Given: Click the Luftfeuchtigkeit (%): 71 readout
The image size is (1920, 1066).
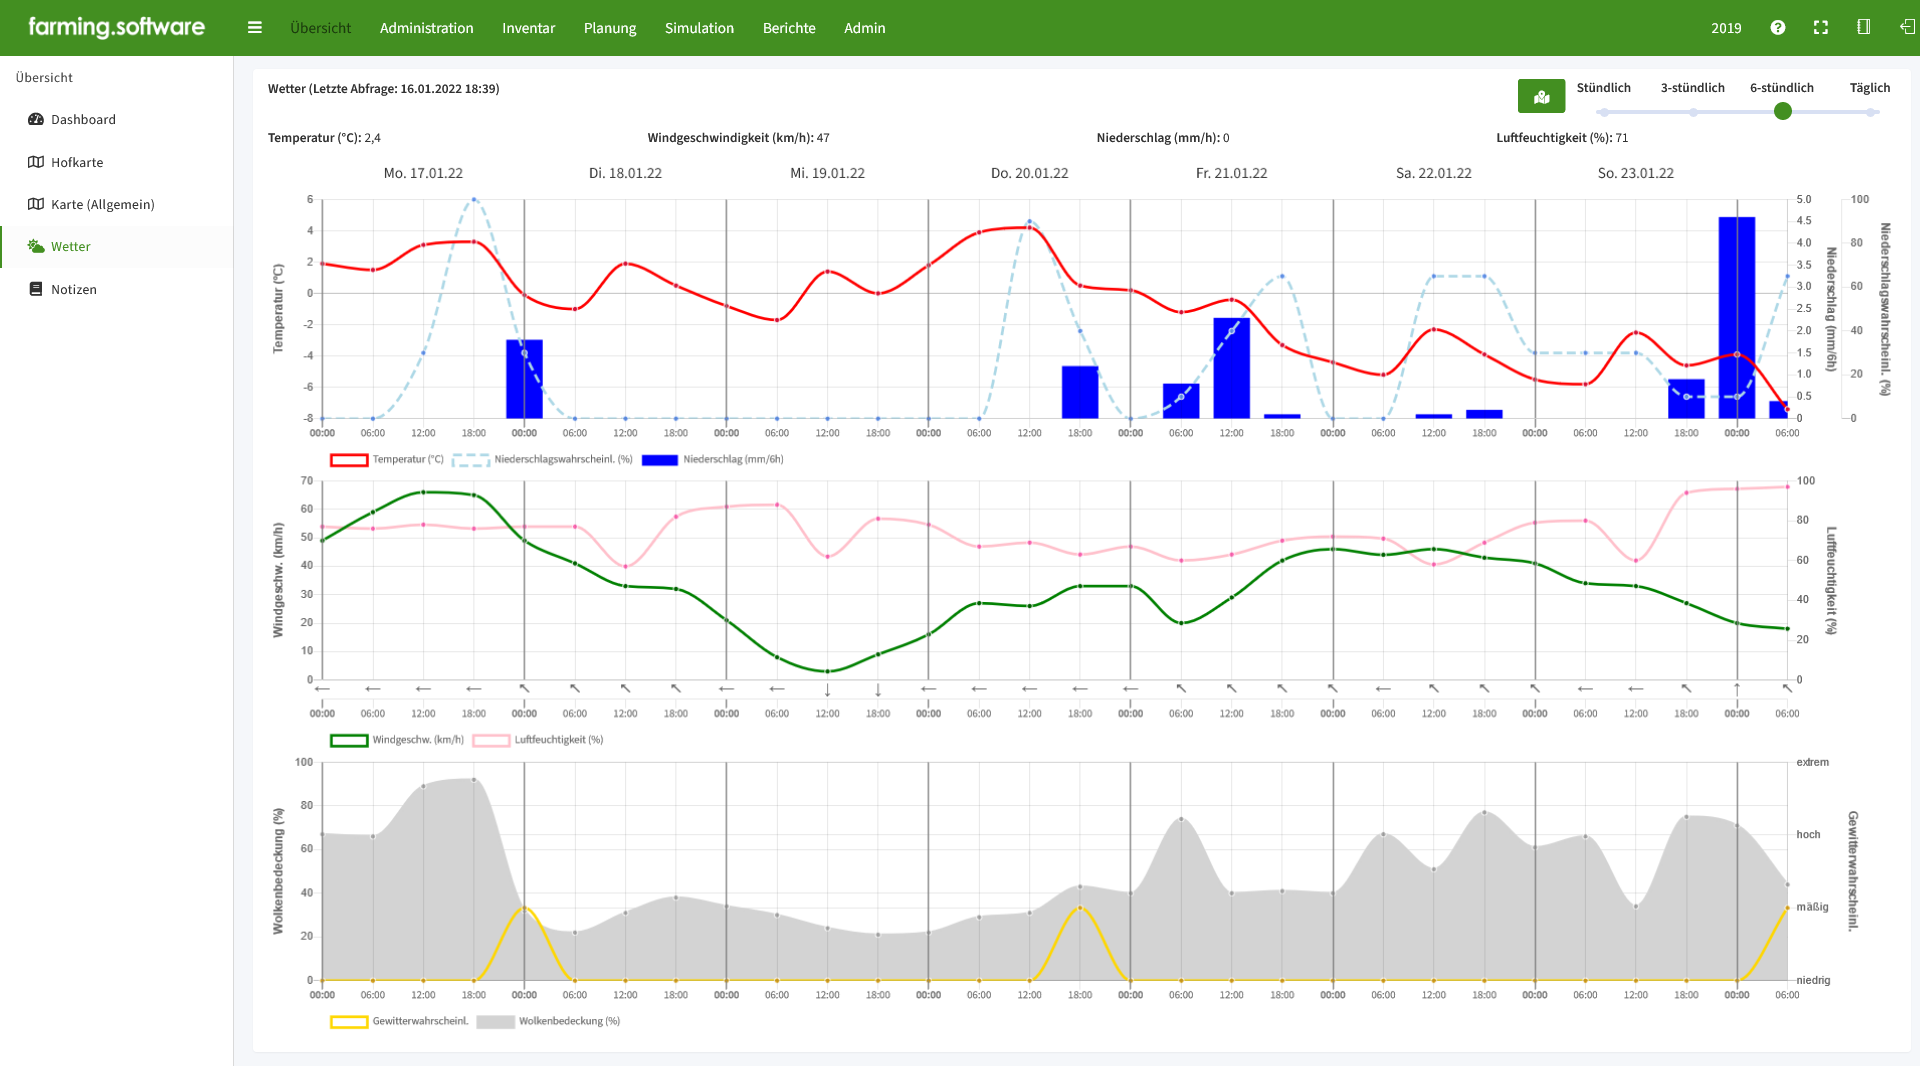Looking at the screenshot, I should click(x=1562, y=138).
